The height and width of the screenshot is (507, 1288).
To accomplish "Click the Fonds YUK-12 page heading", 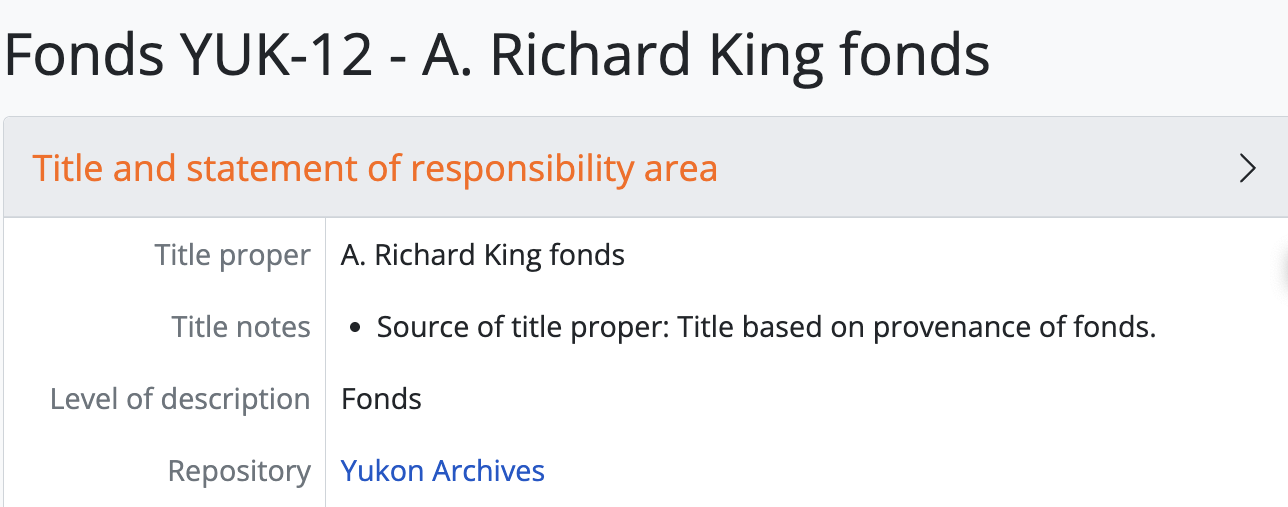I will pyautogui.click(x=497, y=56).
